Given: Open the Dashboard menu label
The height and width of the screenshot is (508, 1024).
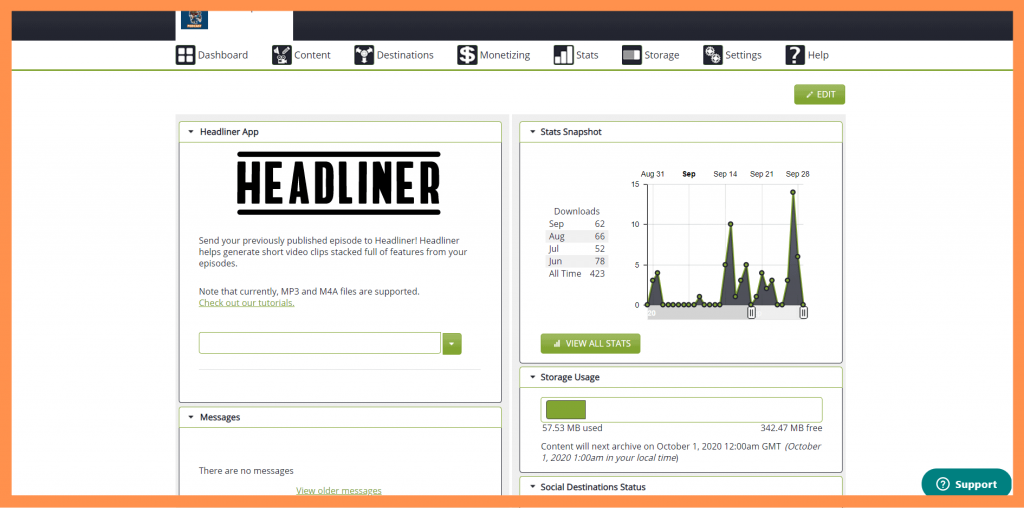Looking at the screenshot, I should tap(223, 55).
